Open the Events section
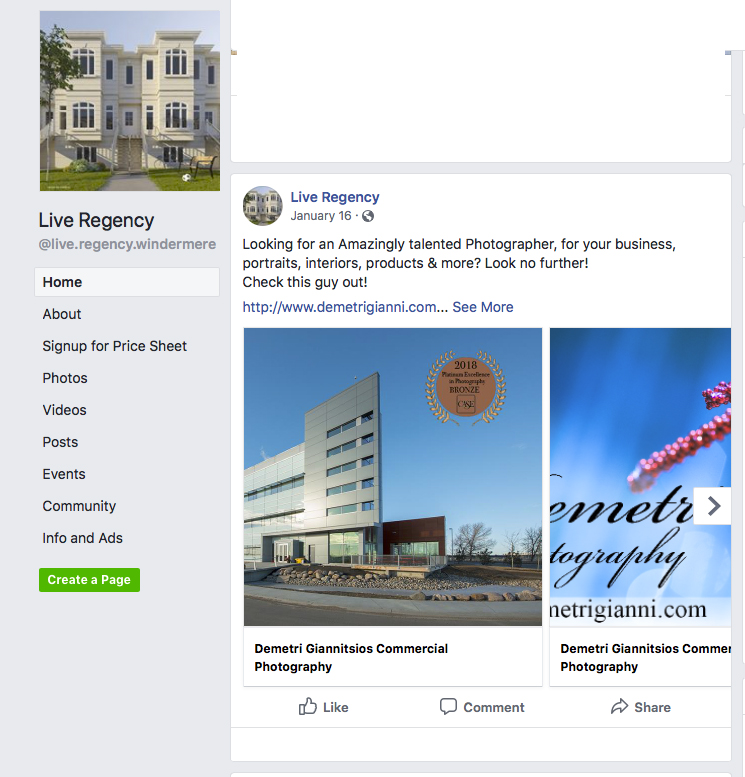 64,474
